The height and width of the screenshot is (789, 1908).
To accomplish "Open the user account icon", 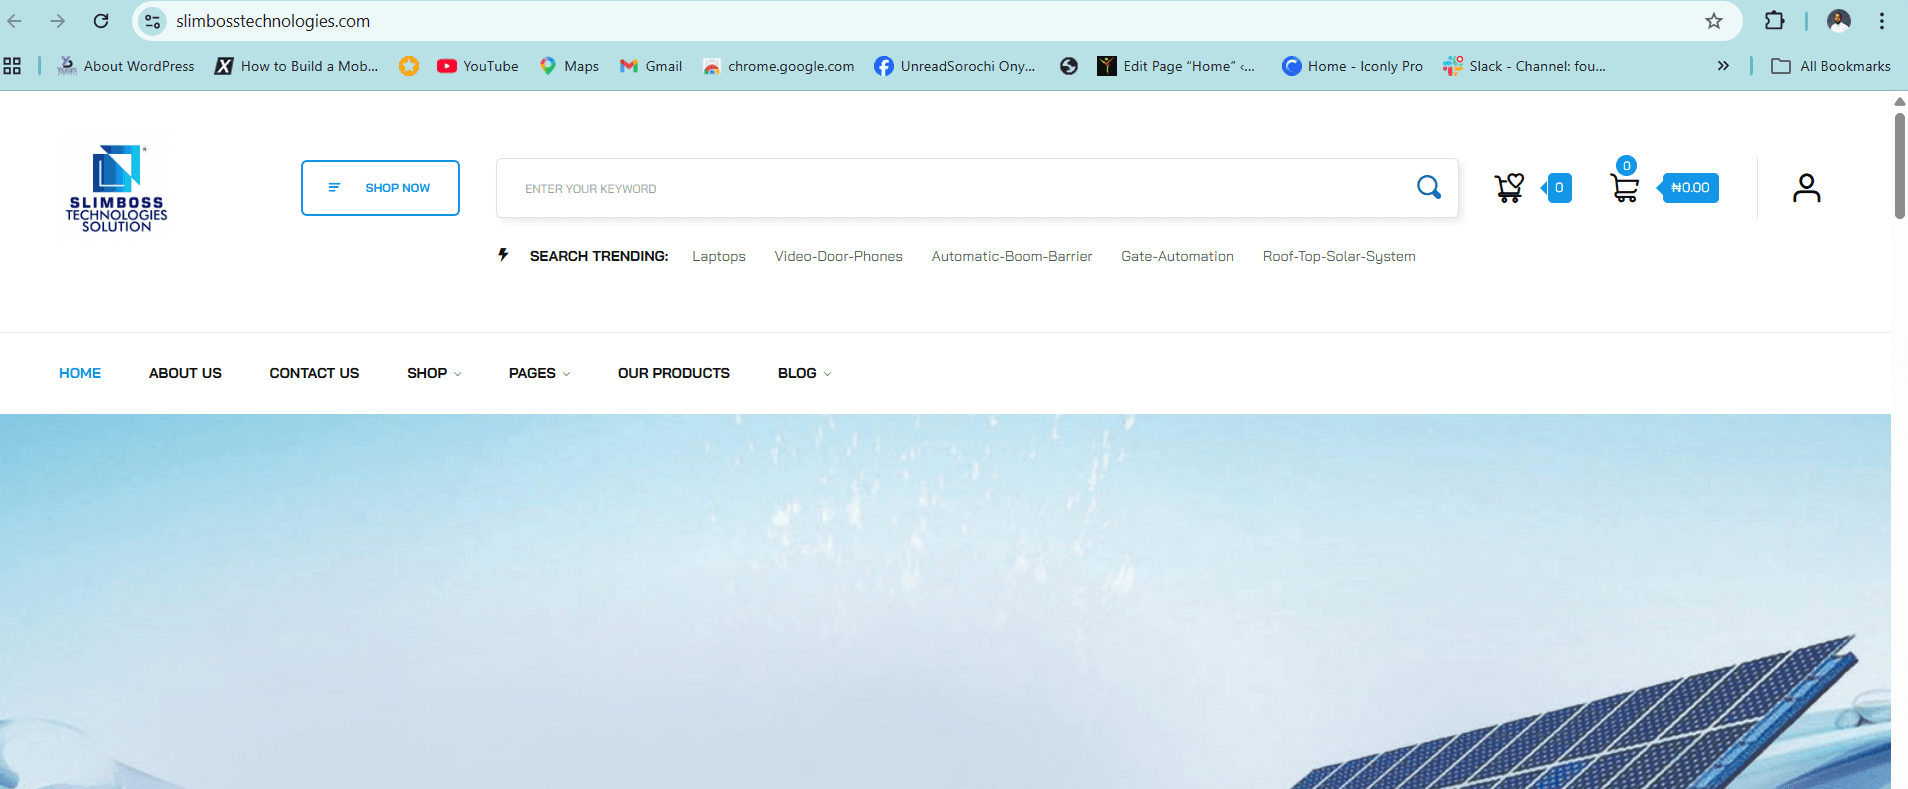I will 1806,188.
